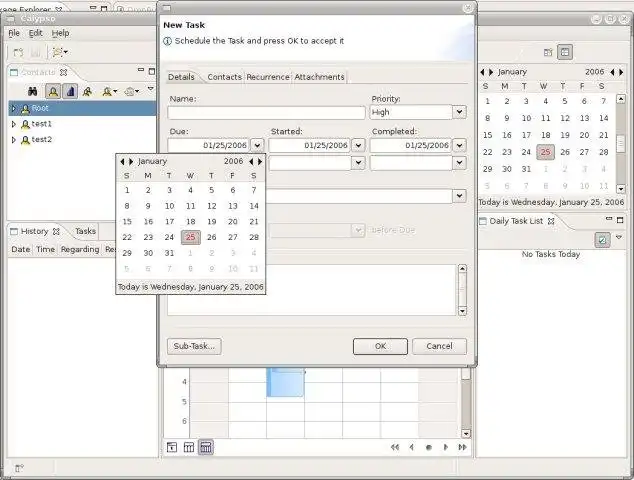Click the add contact icon in Contacts toolbar
Image resolution: width=634 pixels, height=480 pixels.
[87, 92]
